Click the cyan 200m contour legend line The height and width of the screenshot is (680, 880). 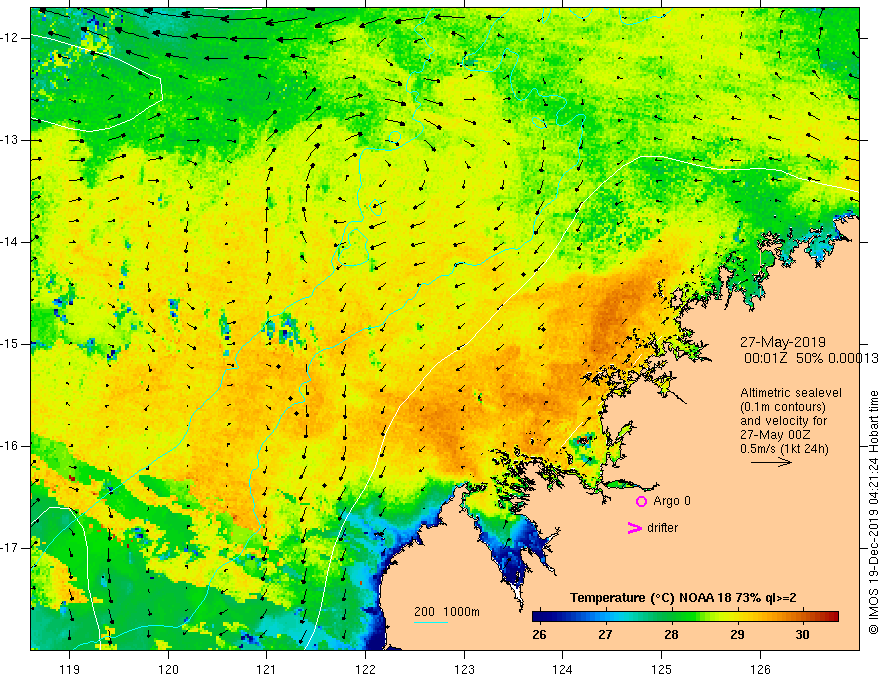click(430, 622)
